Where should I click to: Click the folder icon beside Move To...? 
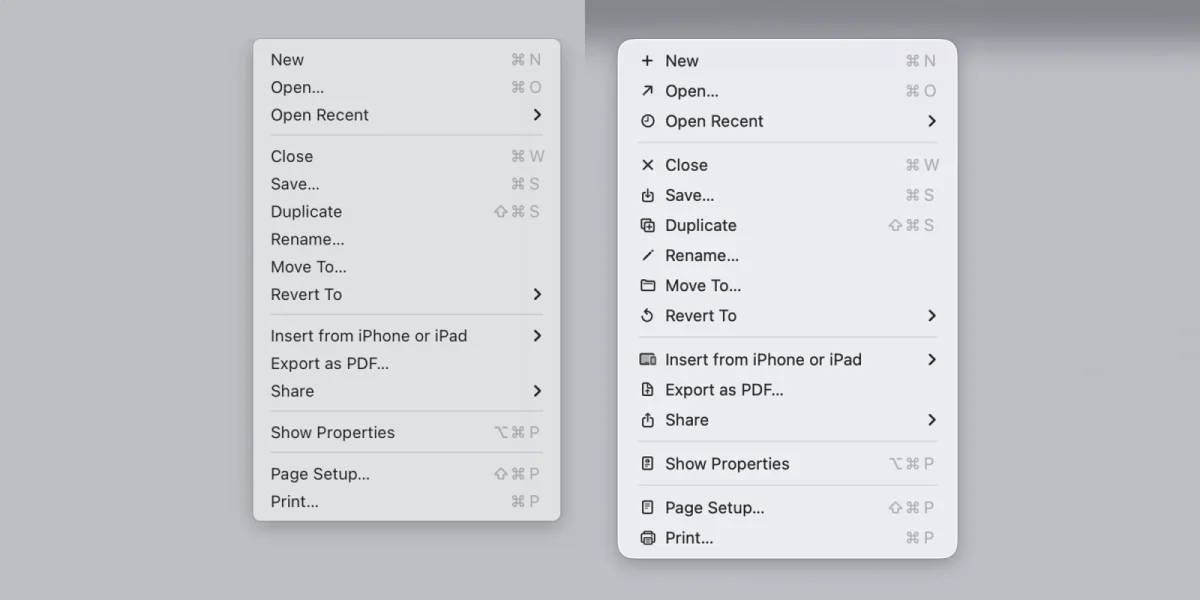click(648, 285)
